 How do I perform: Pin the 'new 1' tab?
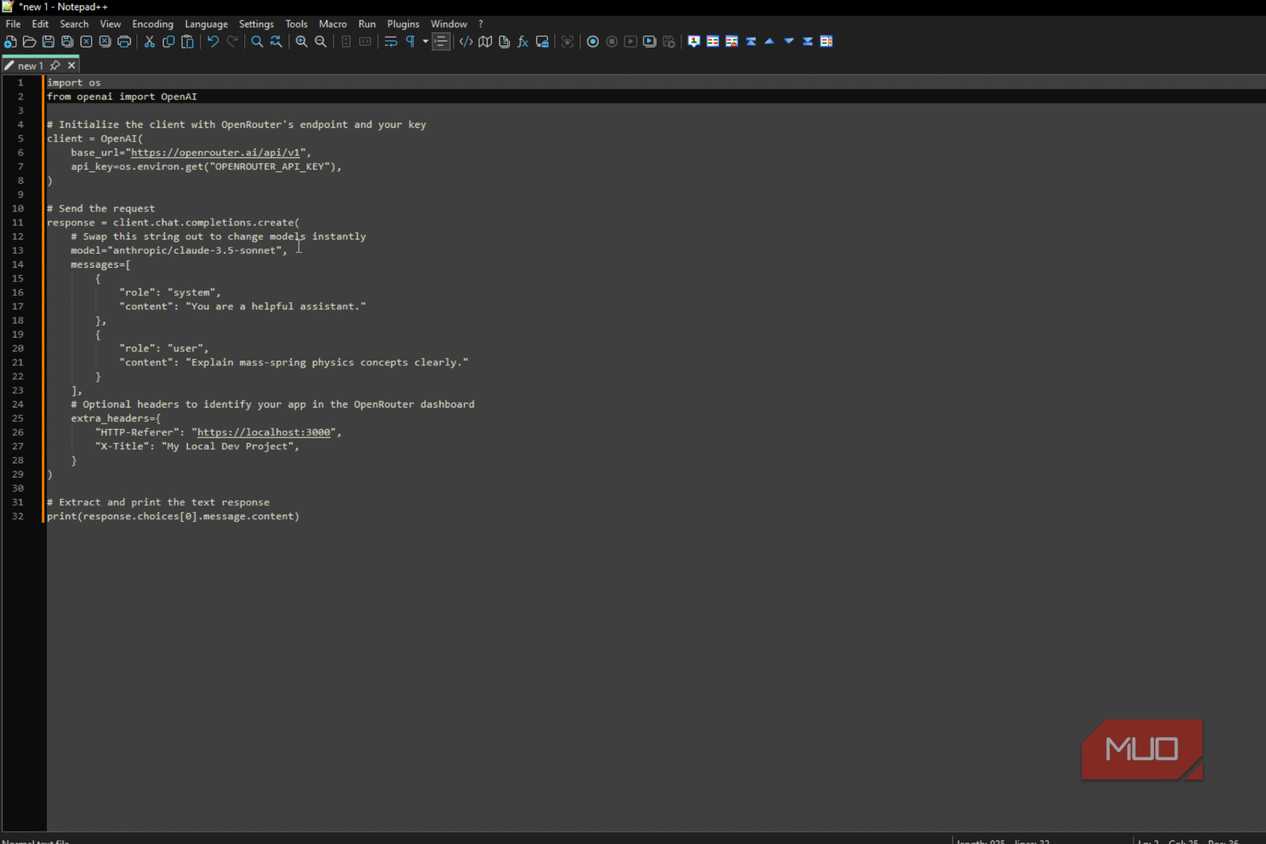[x=55, y=66]
